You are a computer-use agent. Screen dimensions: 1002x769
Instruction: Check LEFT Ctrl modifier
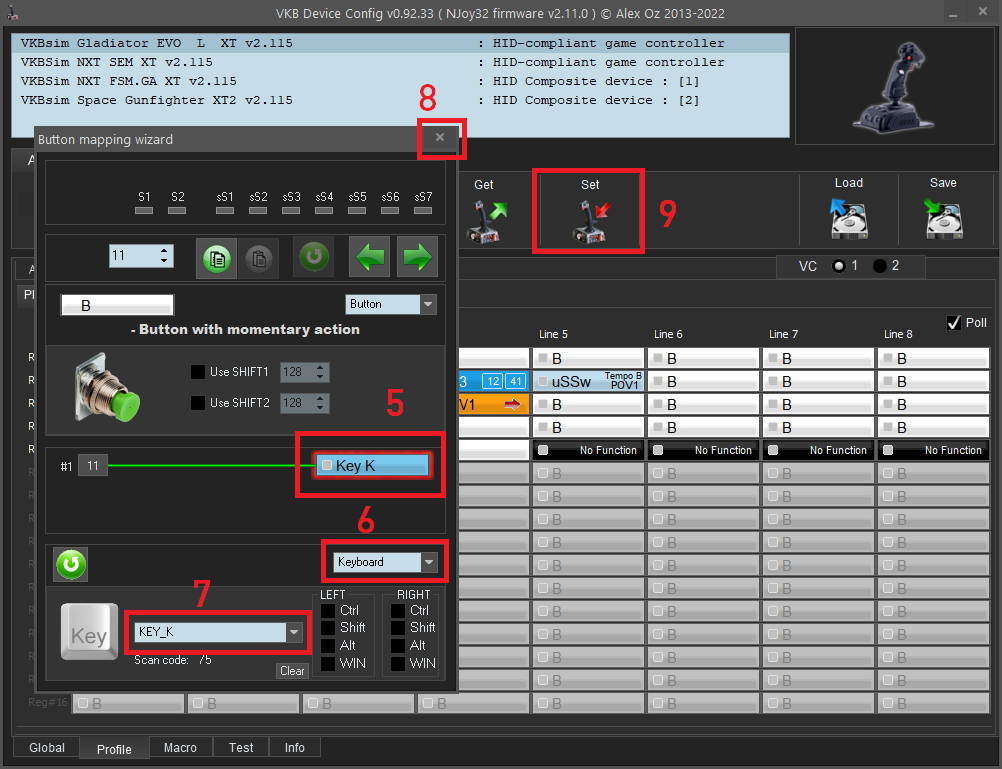click(328, 610)
